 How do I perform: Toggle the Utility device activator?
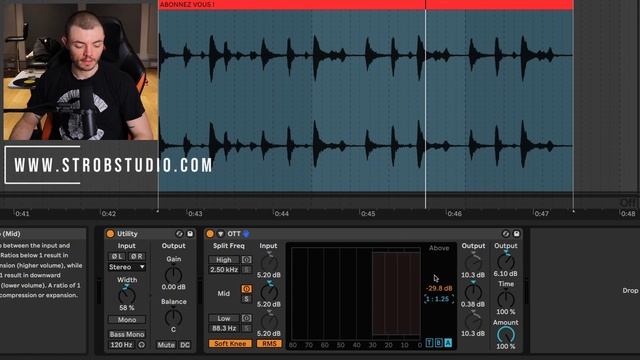(x=110, y=234)
